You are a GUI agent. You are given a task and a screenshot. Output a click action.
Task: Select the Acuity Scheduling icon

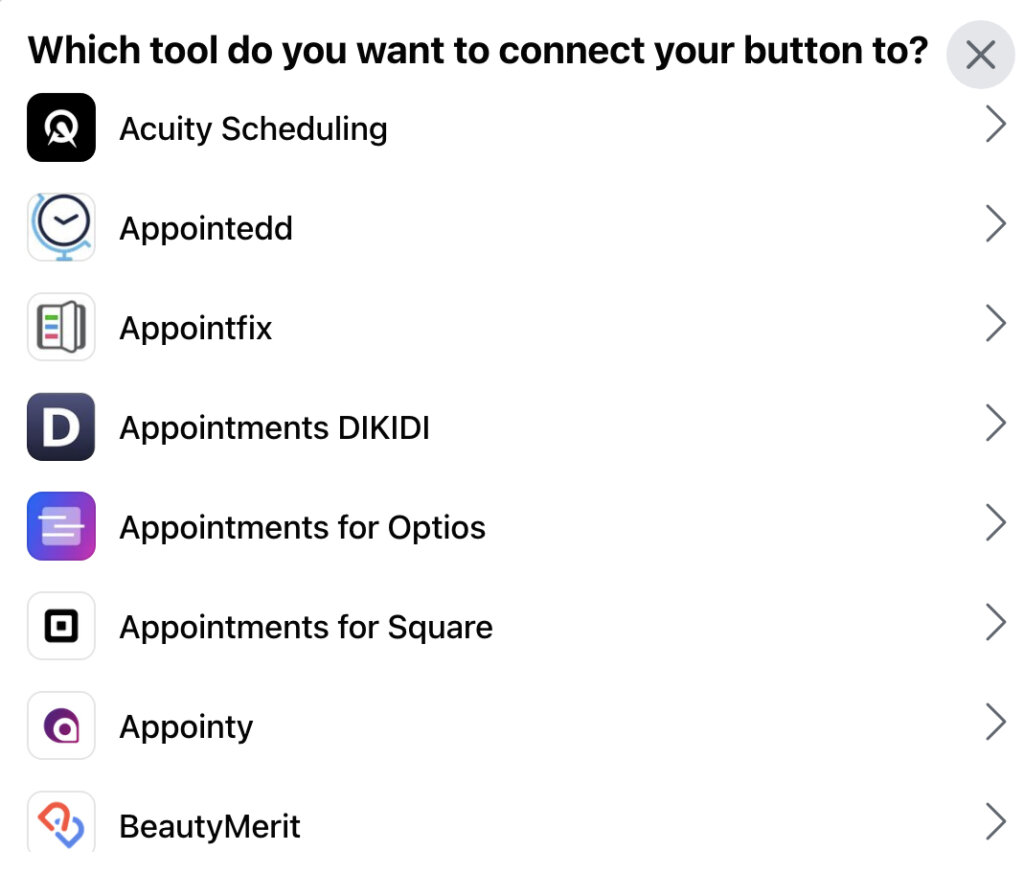[59, 128]
